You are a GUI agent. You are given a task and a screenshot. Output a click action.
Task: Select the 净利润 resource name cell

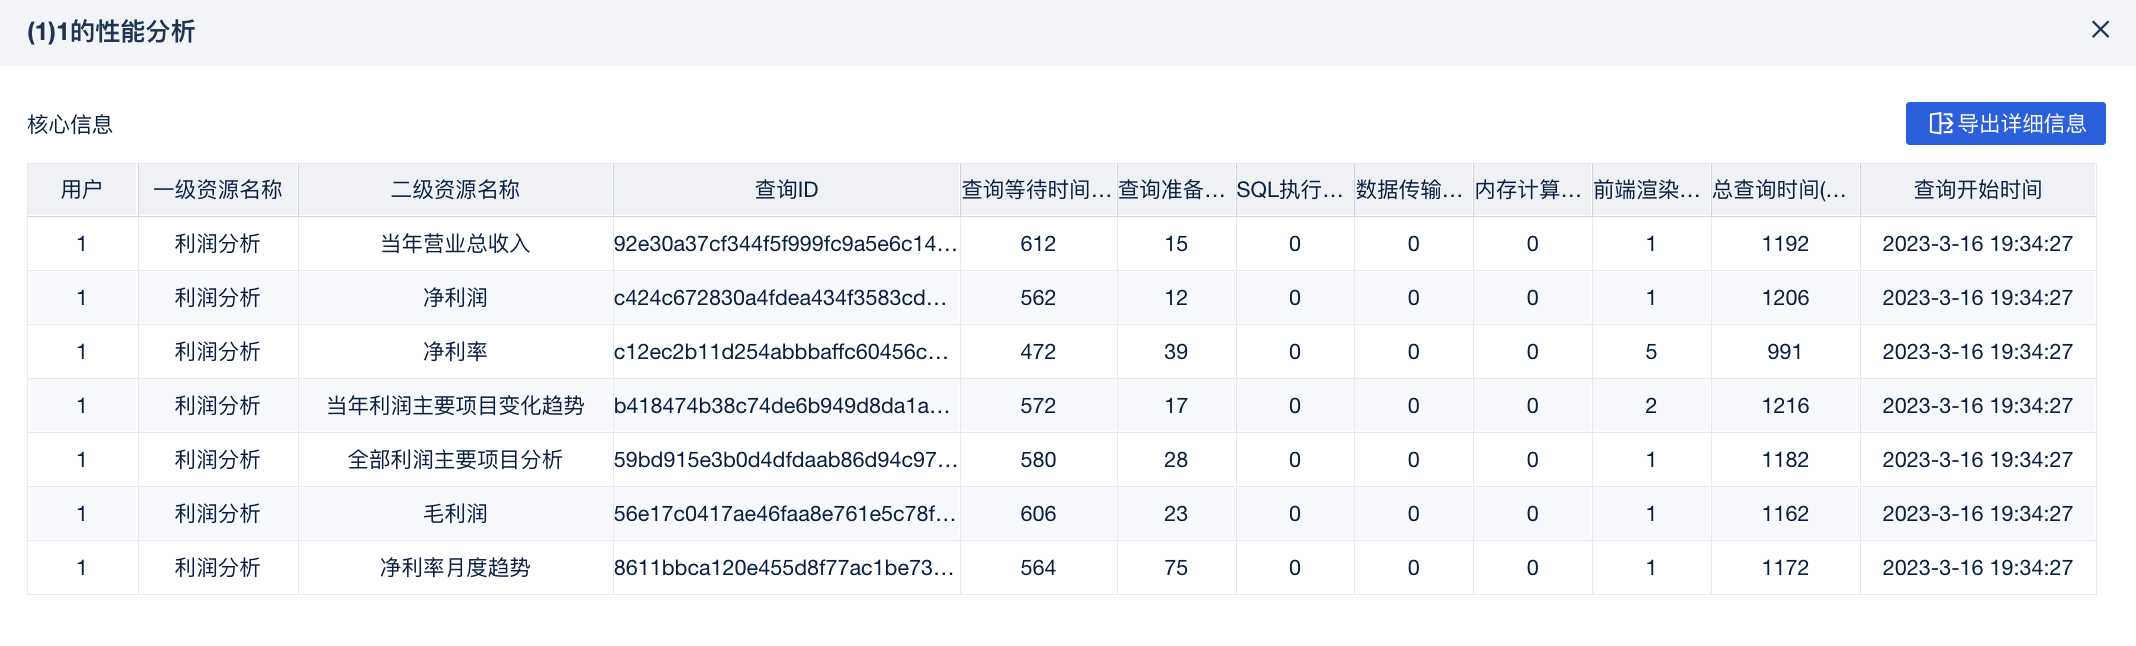[x=455, y=298]
